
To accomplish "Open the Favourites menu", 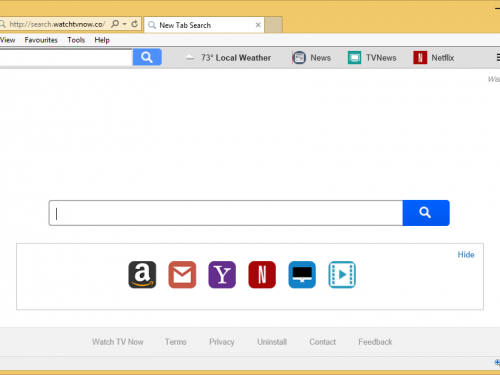I will pyautogui.click(x=41, y=40).
